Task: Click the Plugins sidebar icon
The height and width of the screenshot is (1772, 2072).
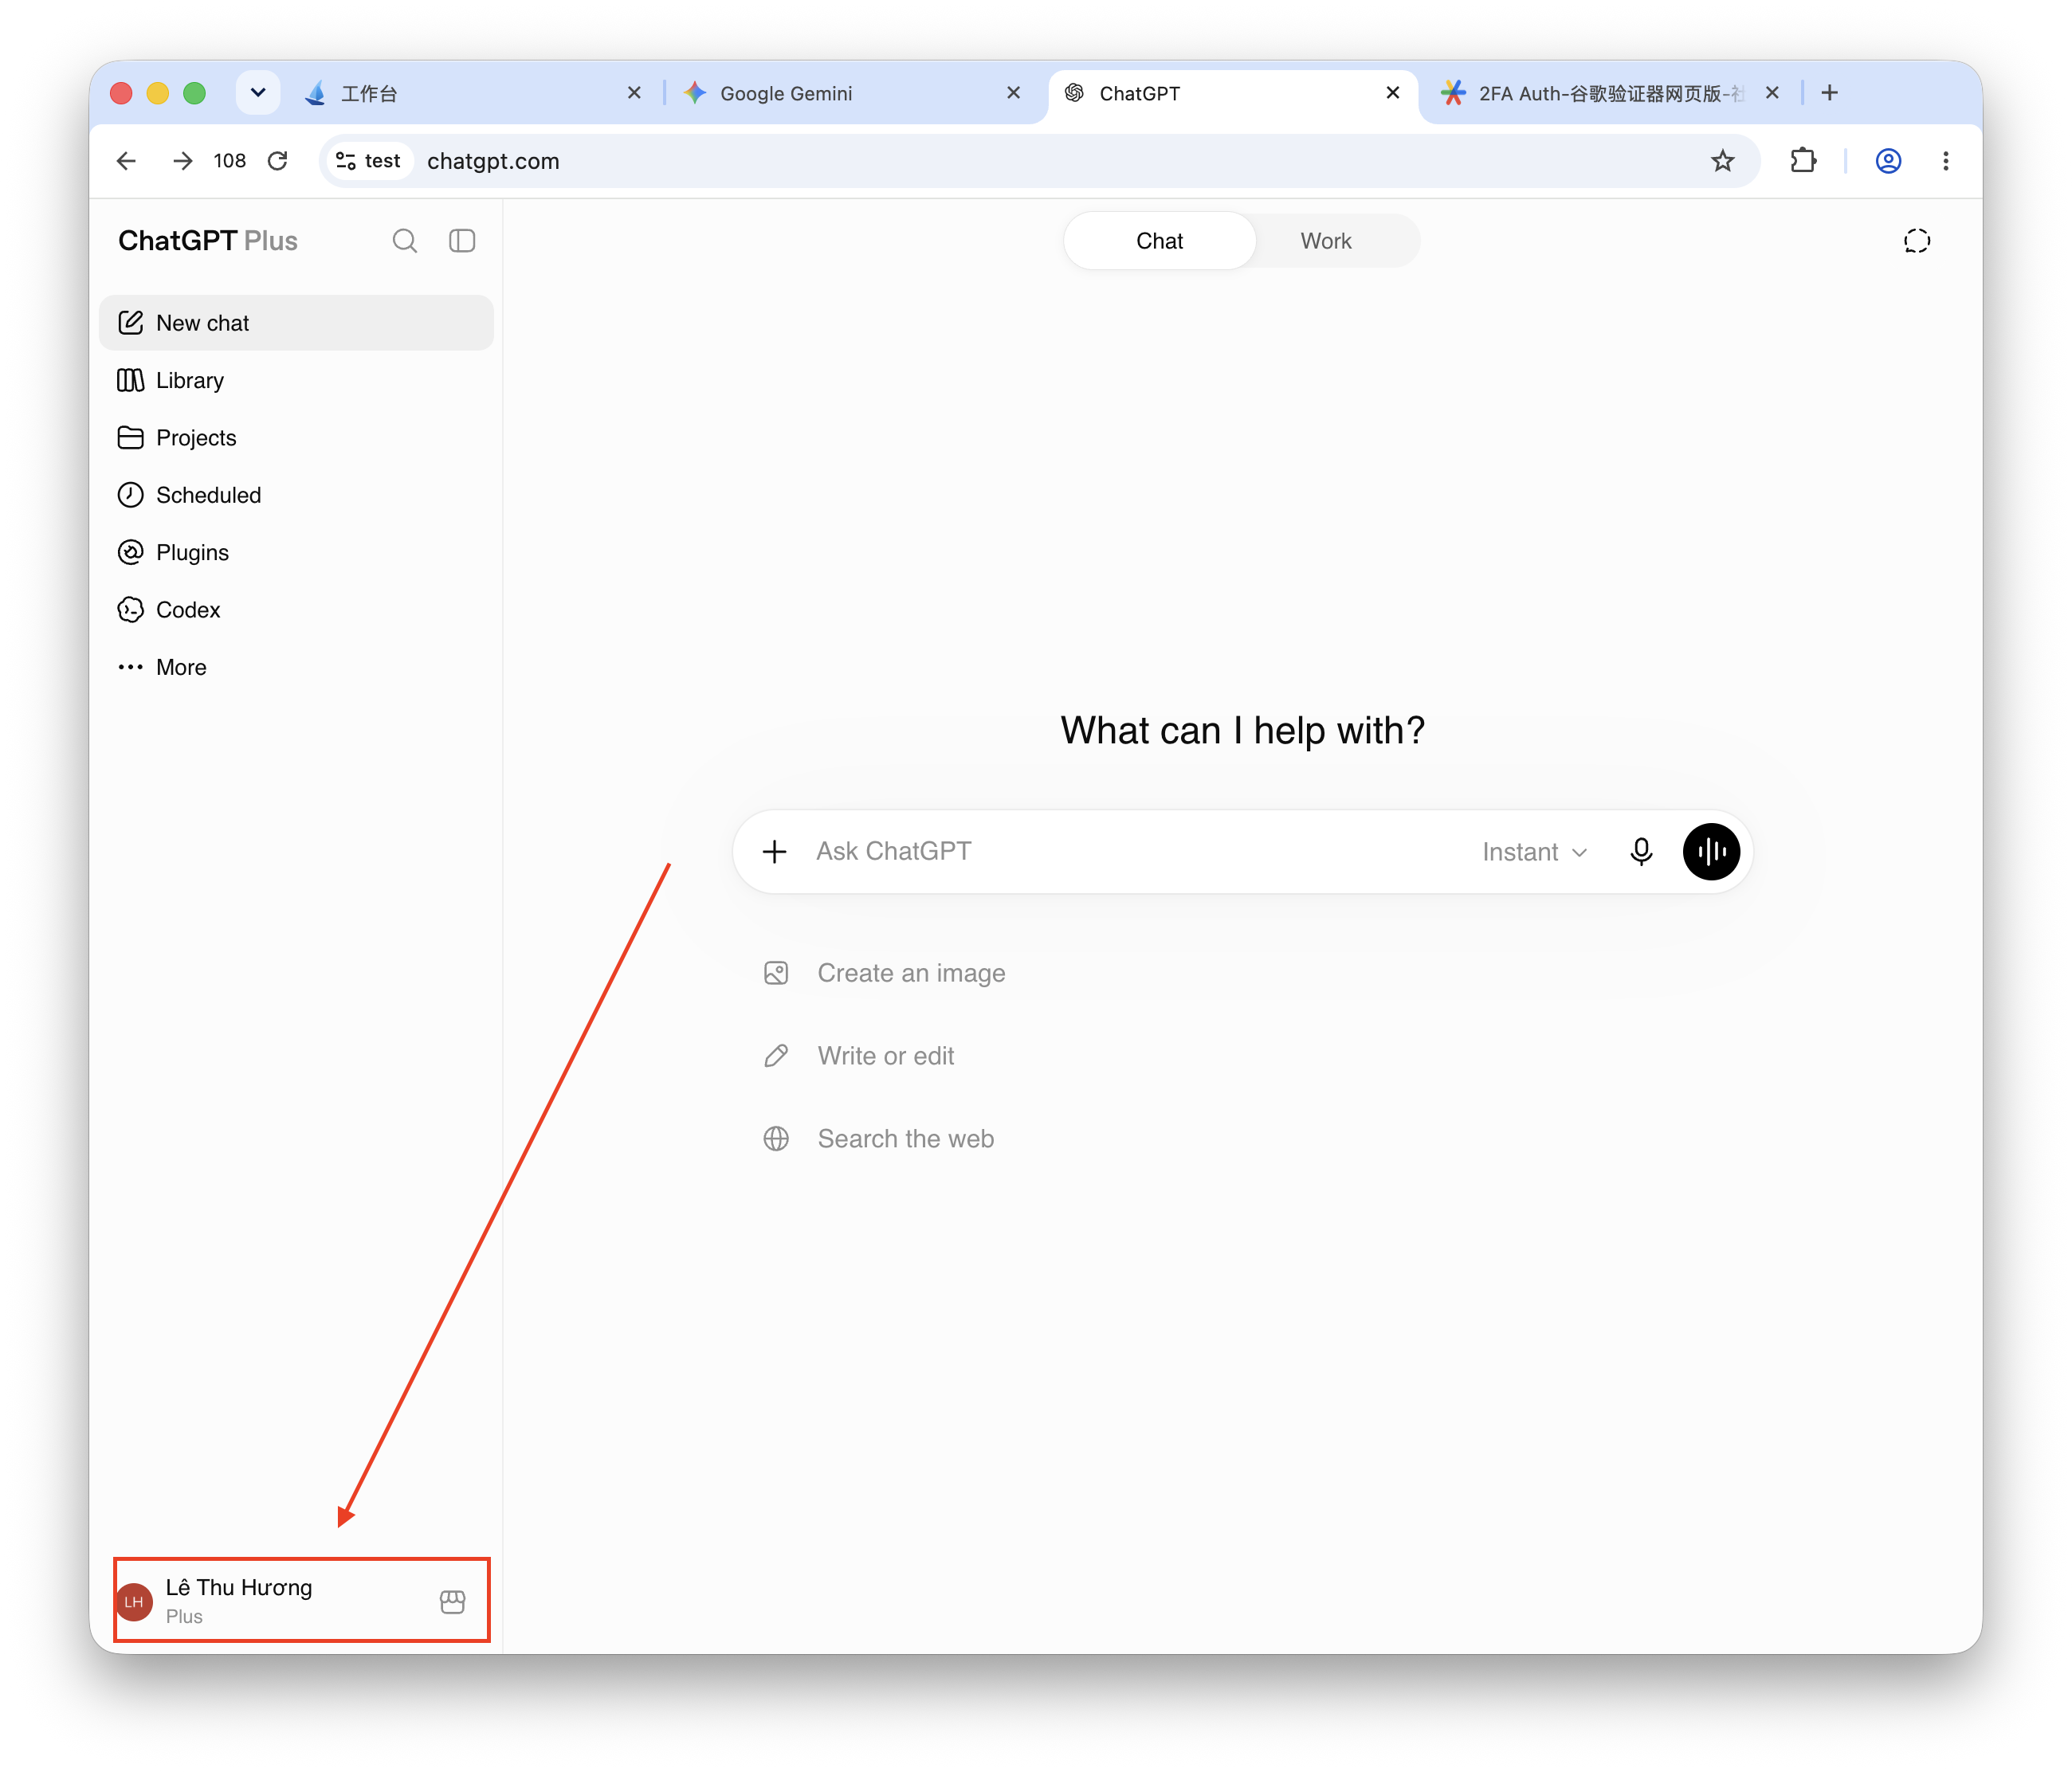Action: [x=130, y=552]
